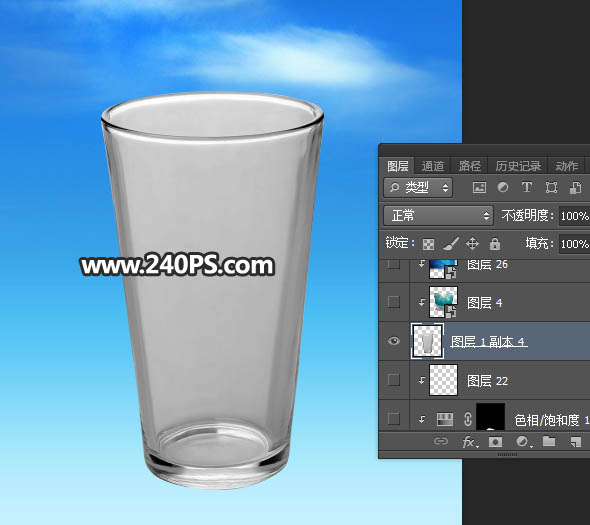Select the 图层 1 副本 4 thumbnail
Screen dimensions: 590x525
coord(427,341)
